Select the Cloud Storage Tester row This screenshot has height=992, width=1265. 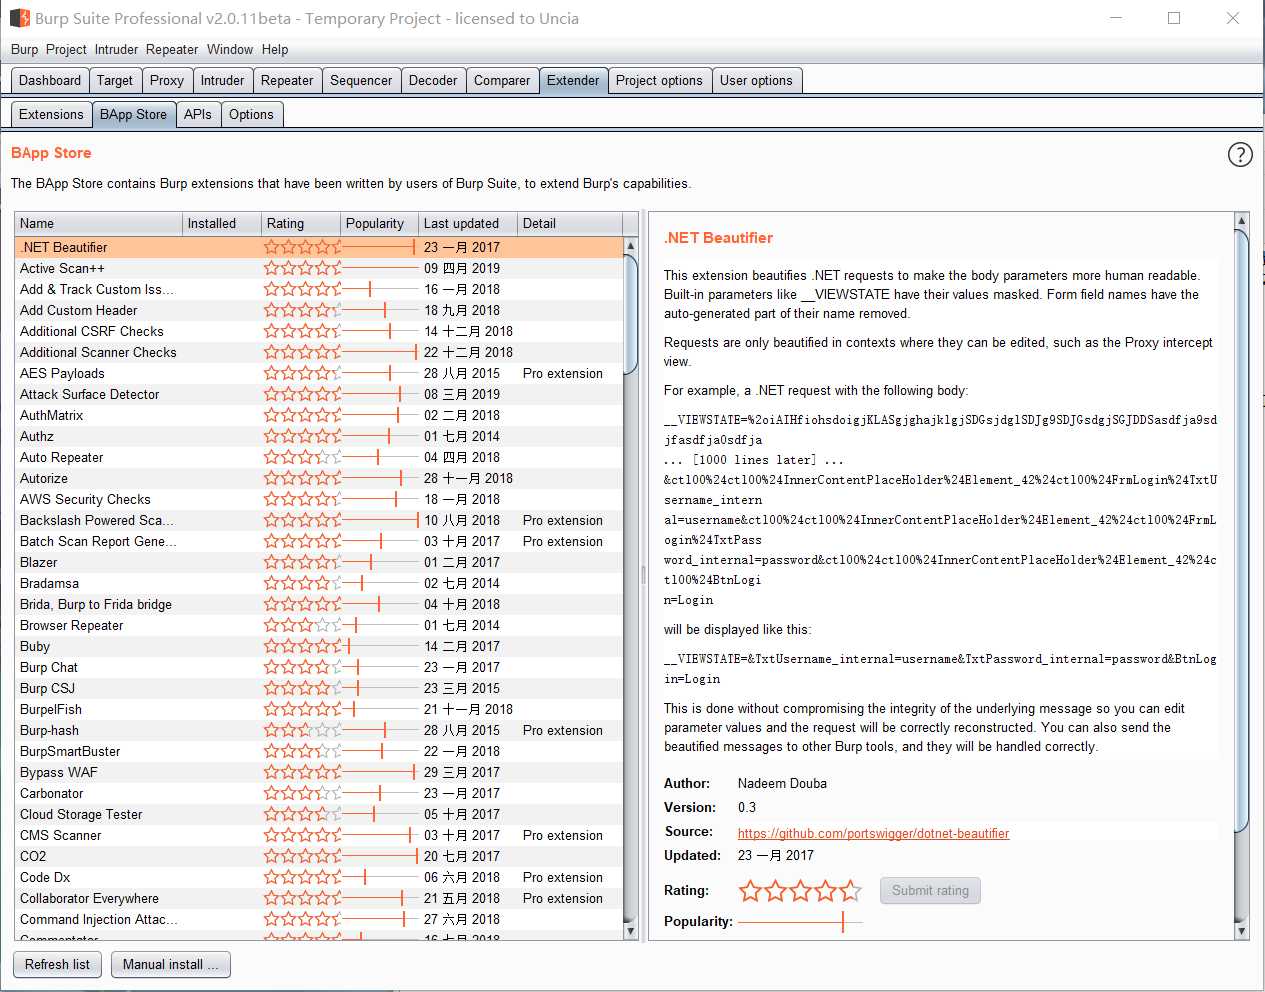tap(319, 814)
